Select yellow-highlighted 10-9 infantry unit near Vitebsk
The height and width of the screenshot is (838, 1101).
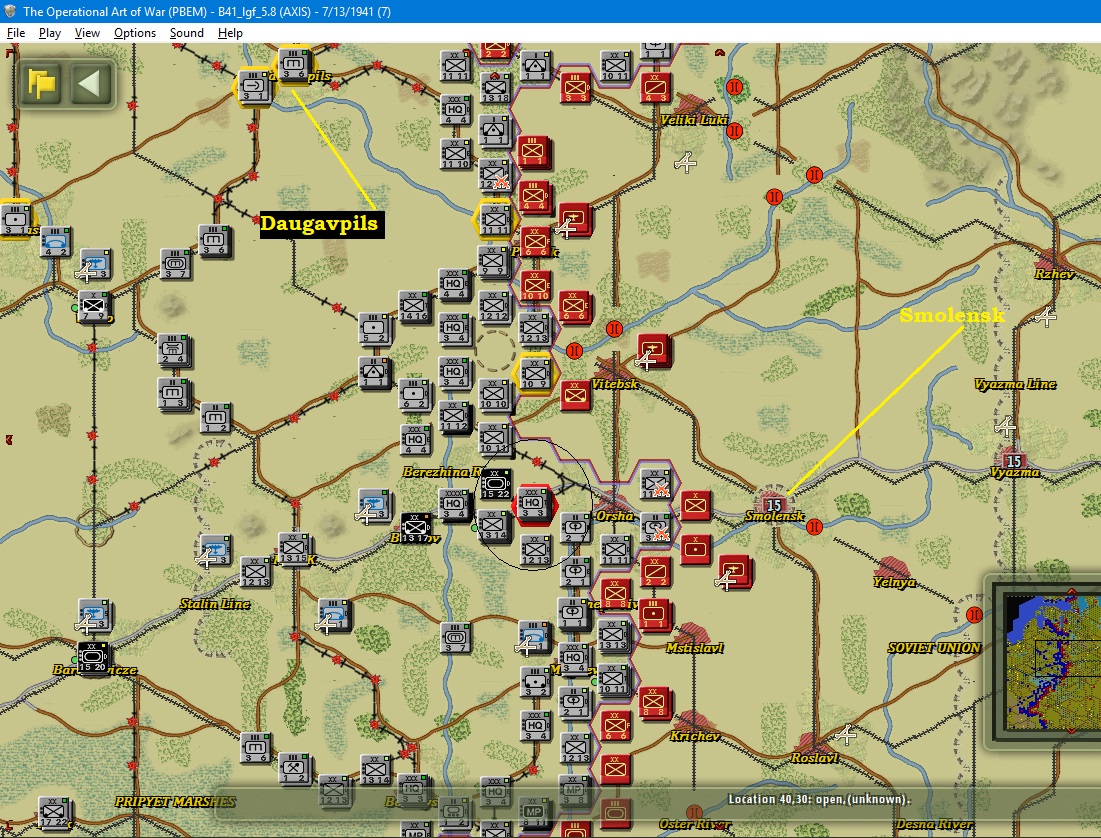pyautogui.click(x=535, y=372)
